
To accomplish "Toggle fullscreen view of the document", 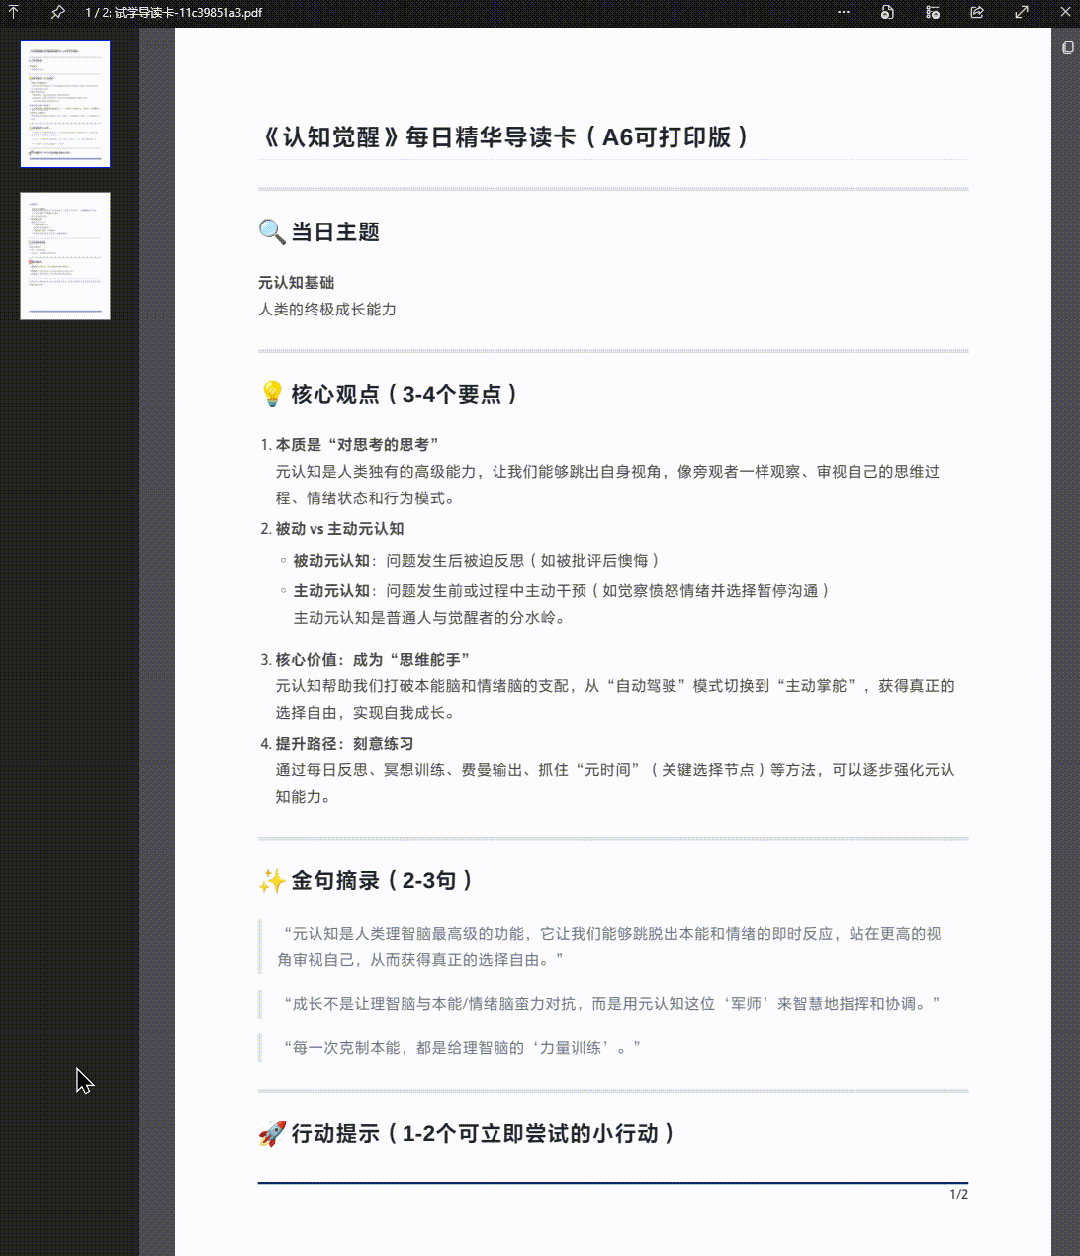I will point(1021,13).
